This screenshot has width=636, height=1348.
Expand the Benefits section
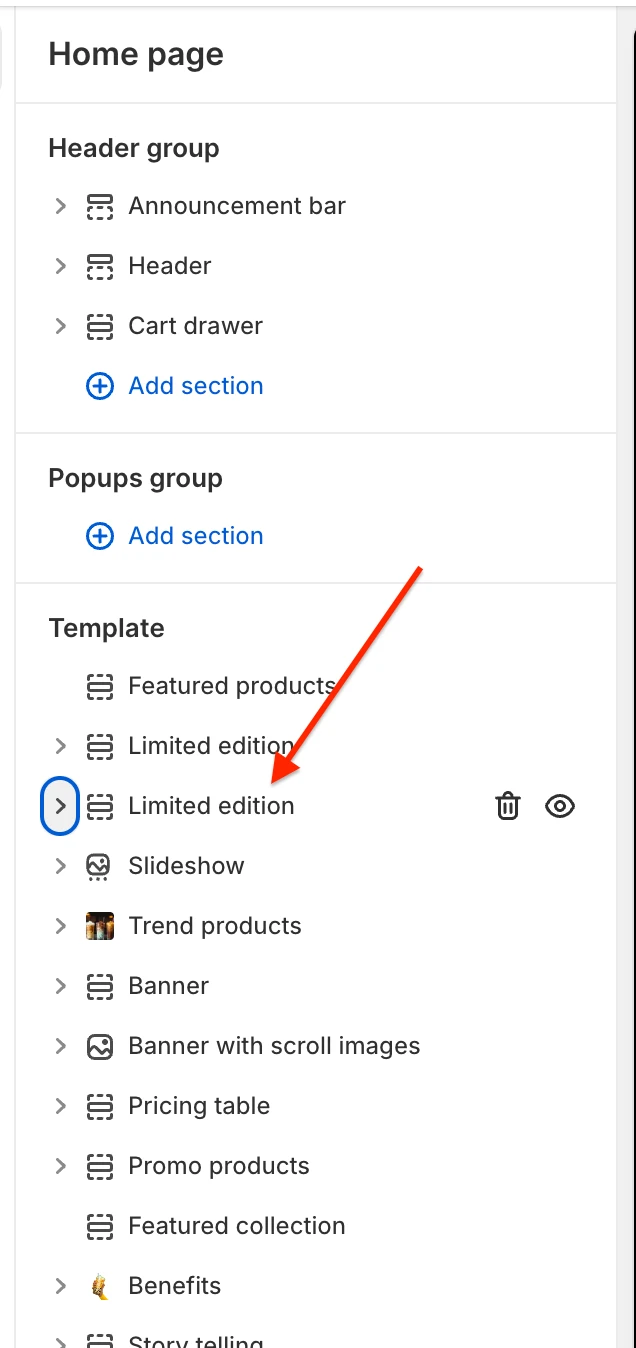61,1286
